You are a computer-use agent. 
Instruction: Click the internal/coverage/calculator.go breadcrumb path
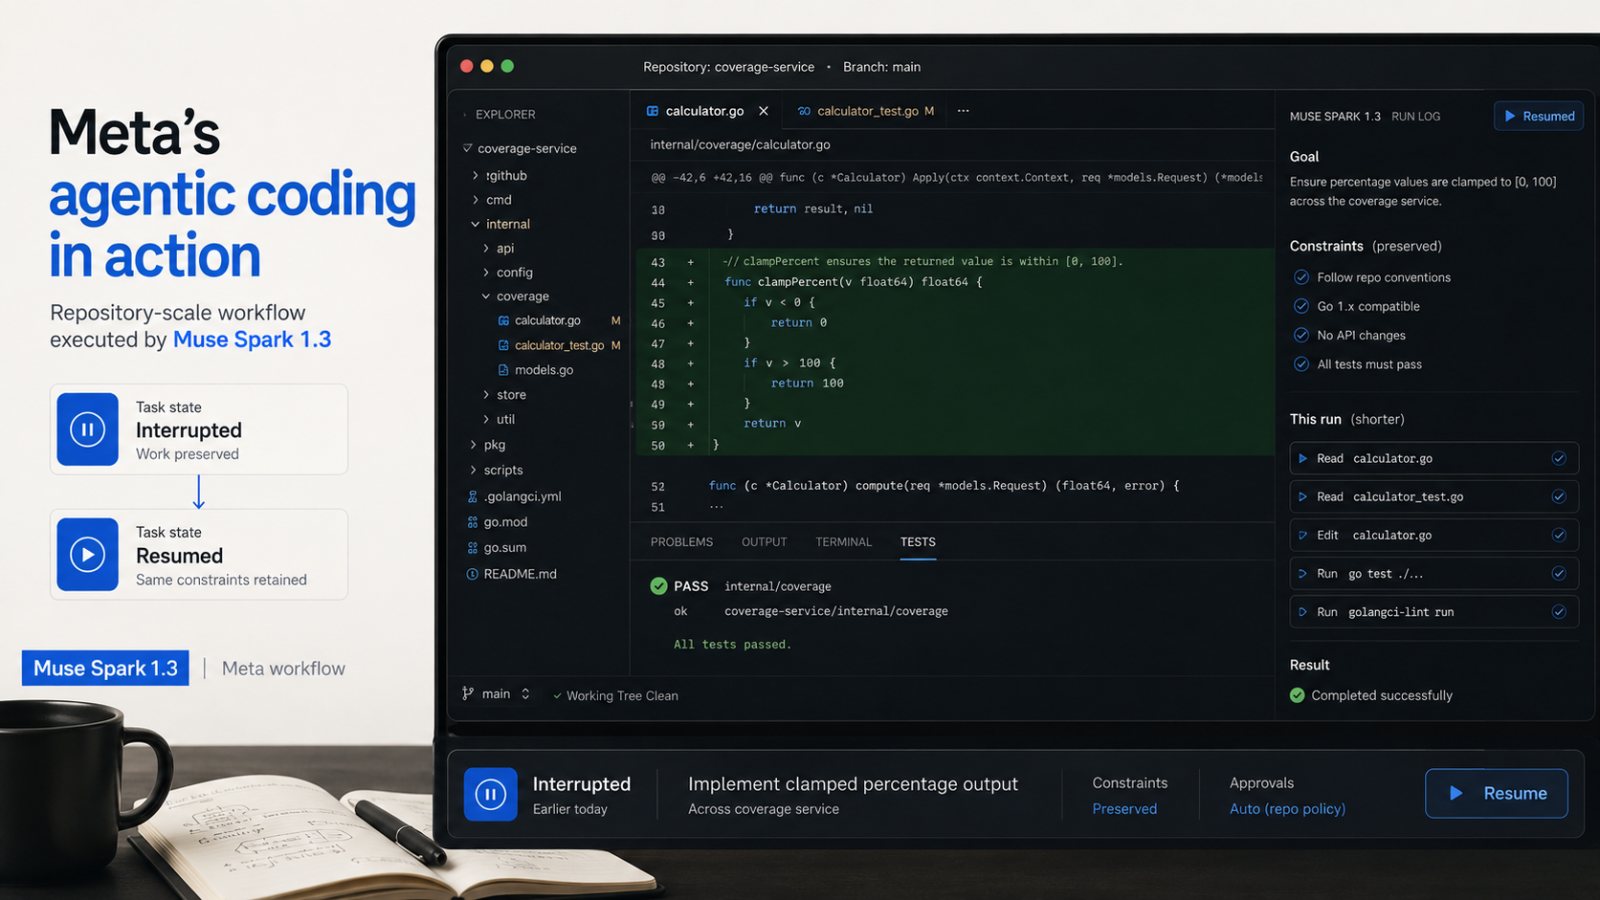(x=740, y=144)
